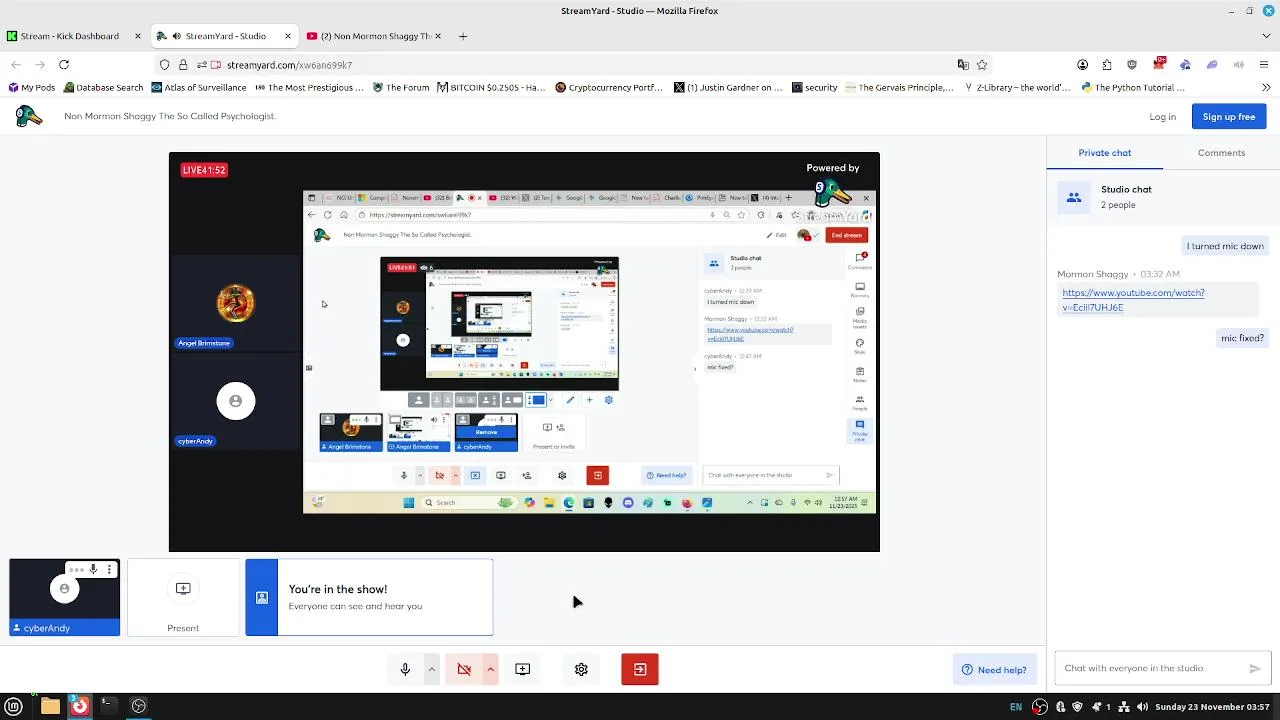Open the cyberAndy tile three-dot menu
Viewport: 1280px width, 720px height.
109,570
